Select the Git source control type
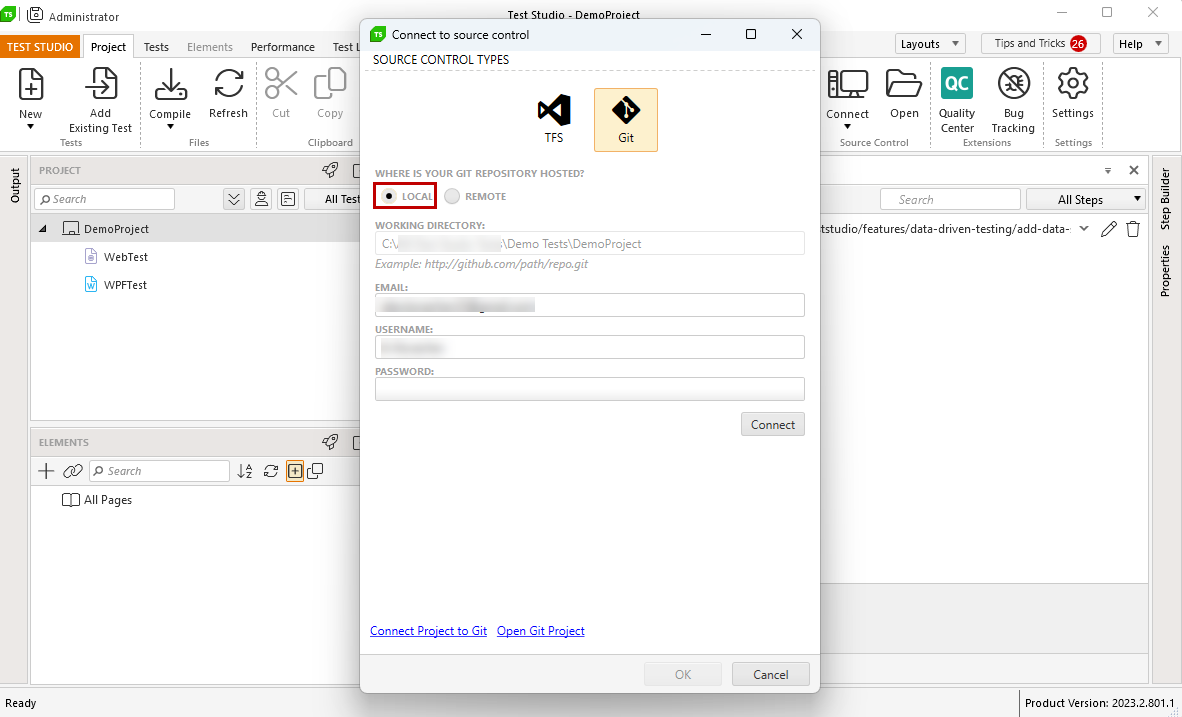 (x=626, y=119)
